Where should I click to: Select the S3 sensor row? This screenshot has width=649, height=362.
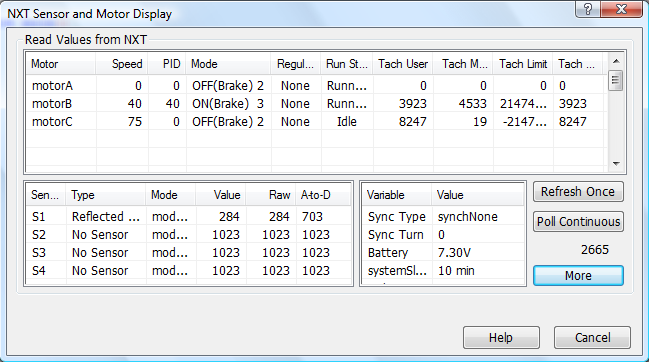pos(189,252)
